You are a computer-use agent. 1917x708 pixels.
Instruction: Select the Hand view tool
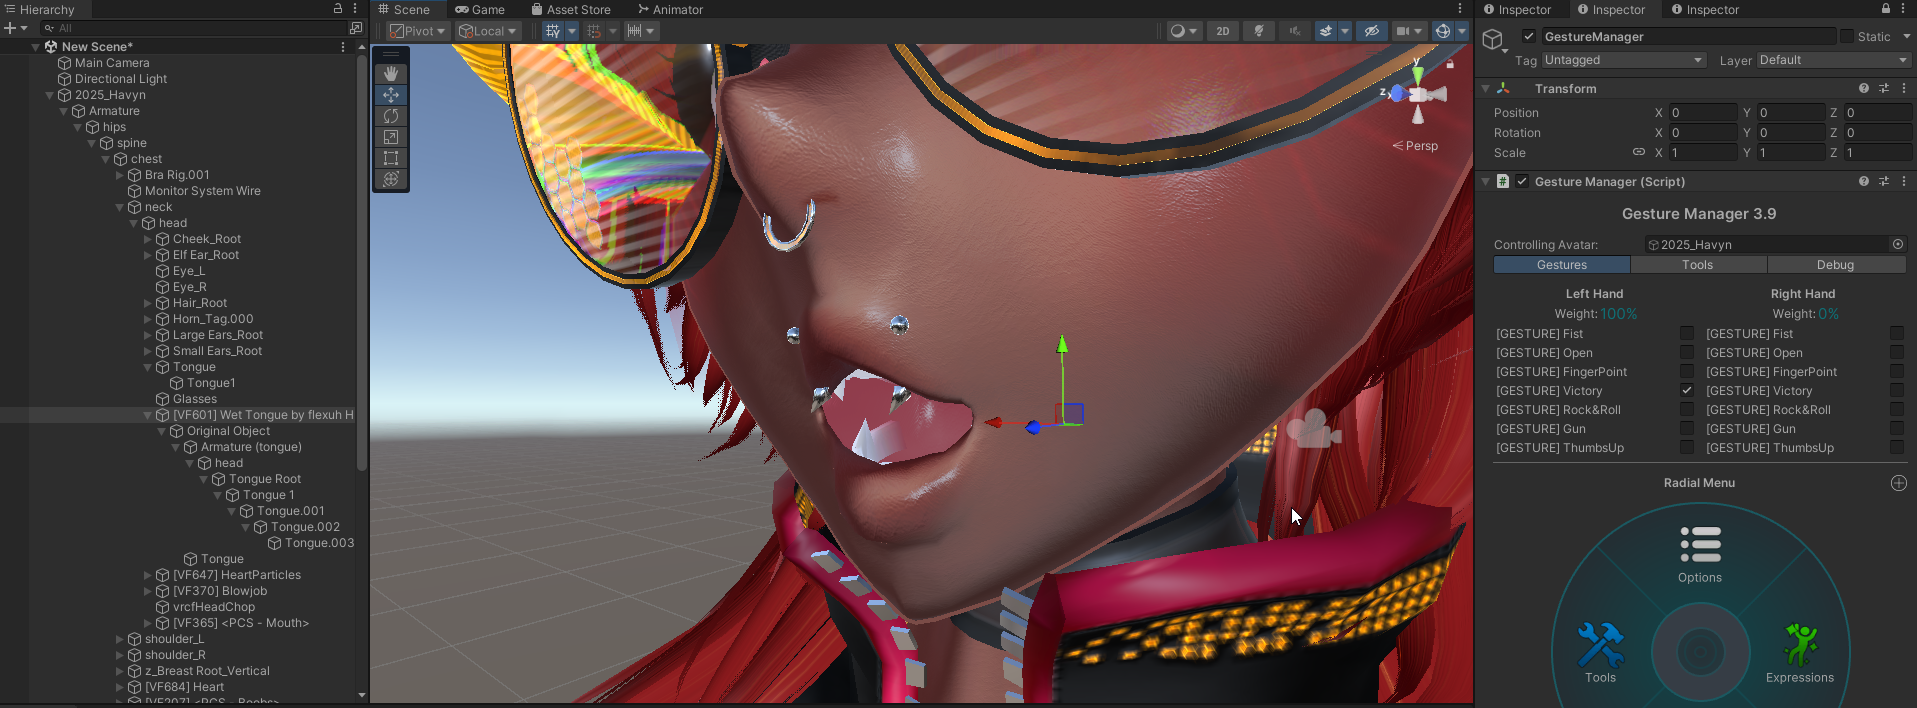point(391,74)
